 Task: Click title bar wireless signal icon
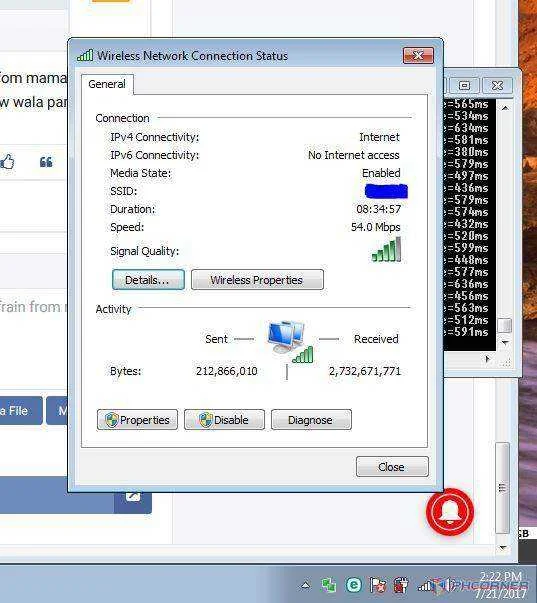click(85, 55)
